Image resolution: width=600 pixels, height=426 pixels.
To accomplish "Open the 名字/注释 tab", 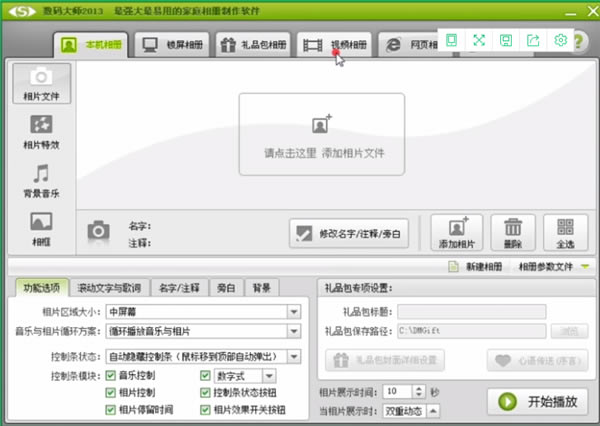I will pos(179,288).
